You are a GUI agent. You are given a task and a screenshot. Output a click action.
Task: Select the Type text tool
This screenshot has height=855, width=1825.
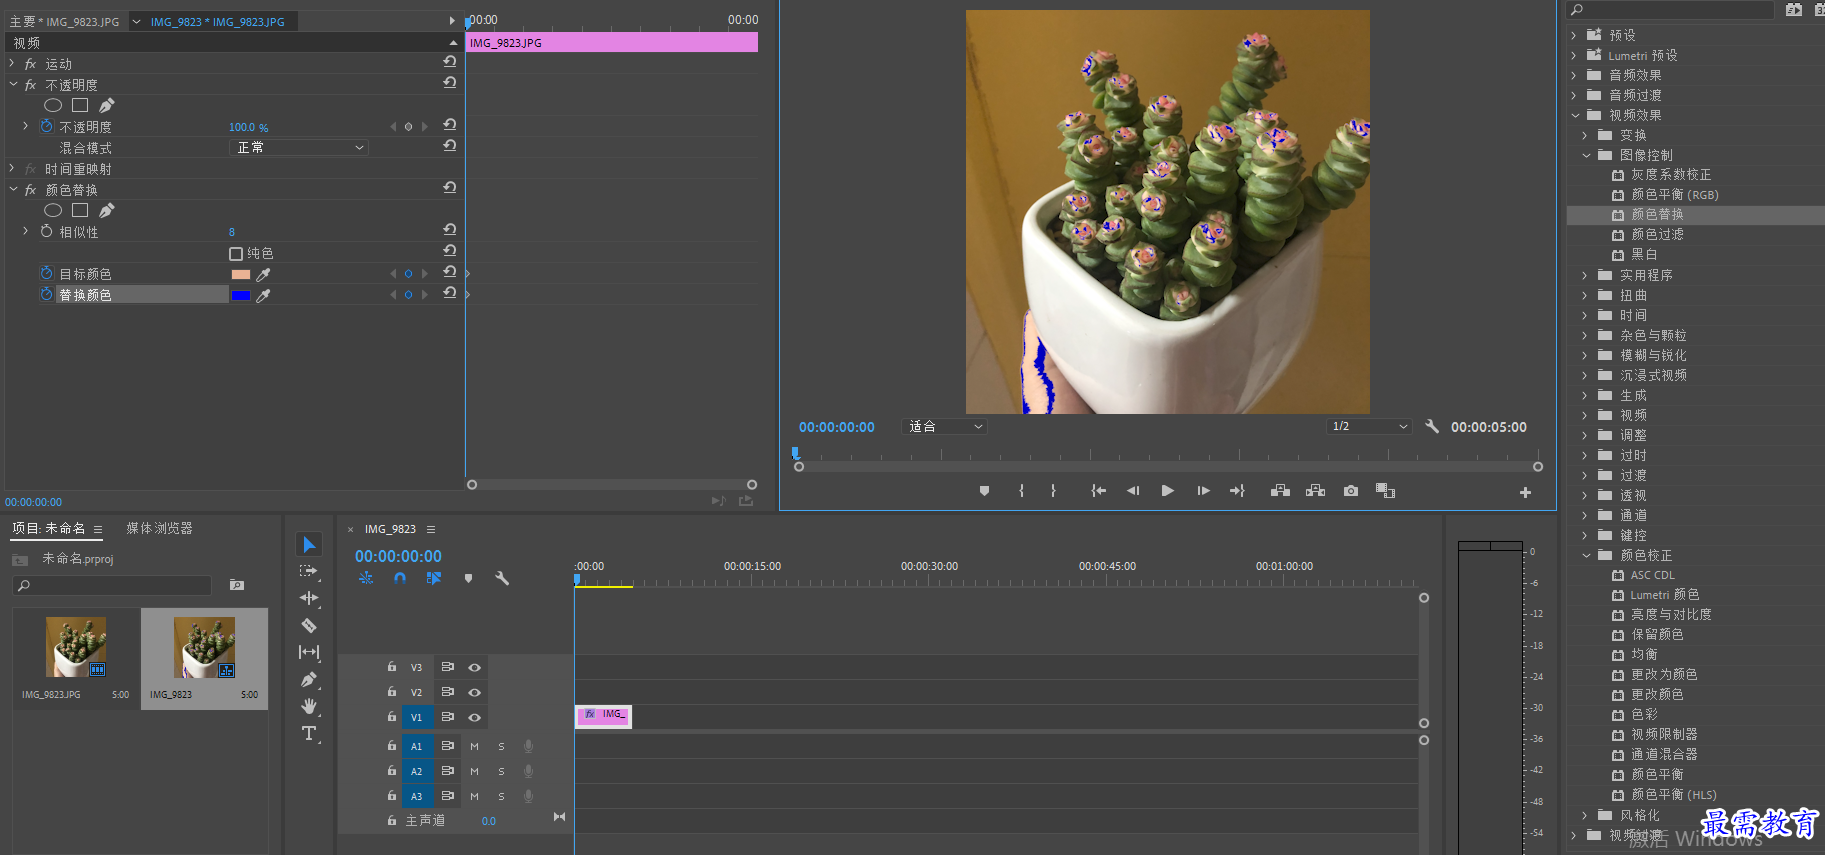coord(309,733)
